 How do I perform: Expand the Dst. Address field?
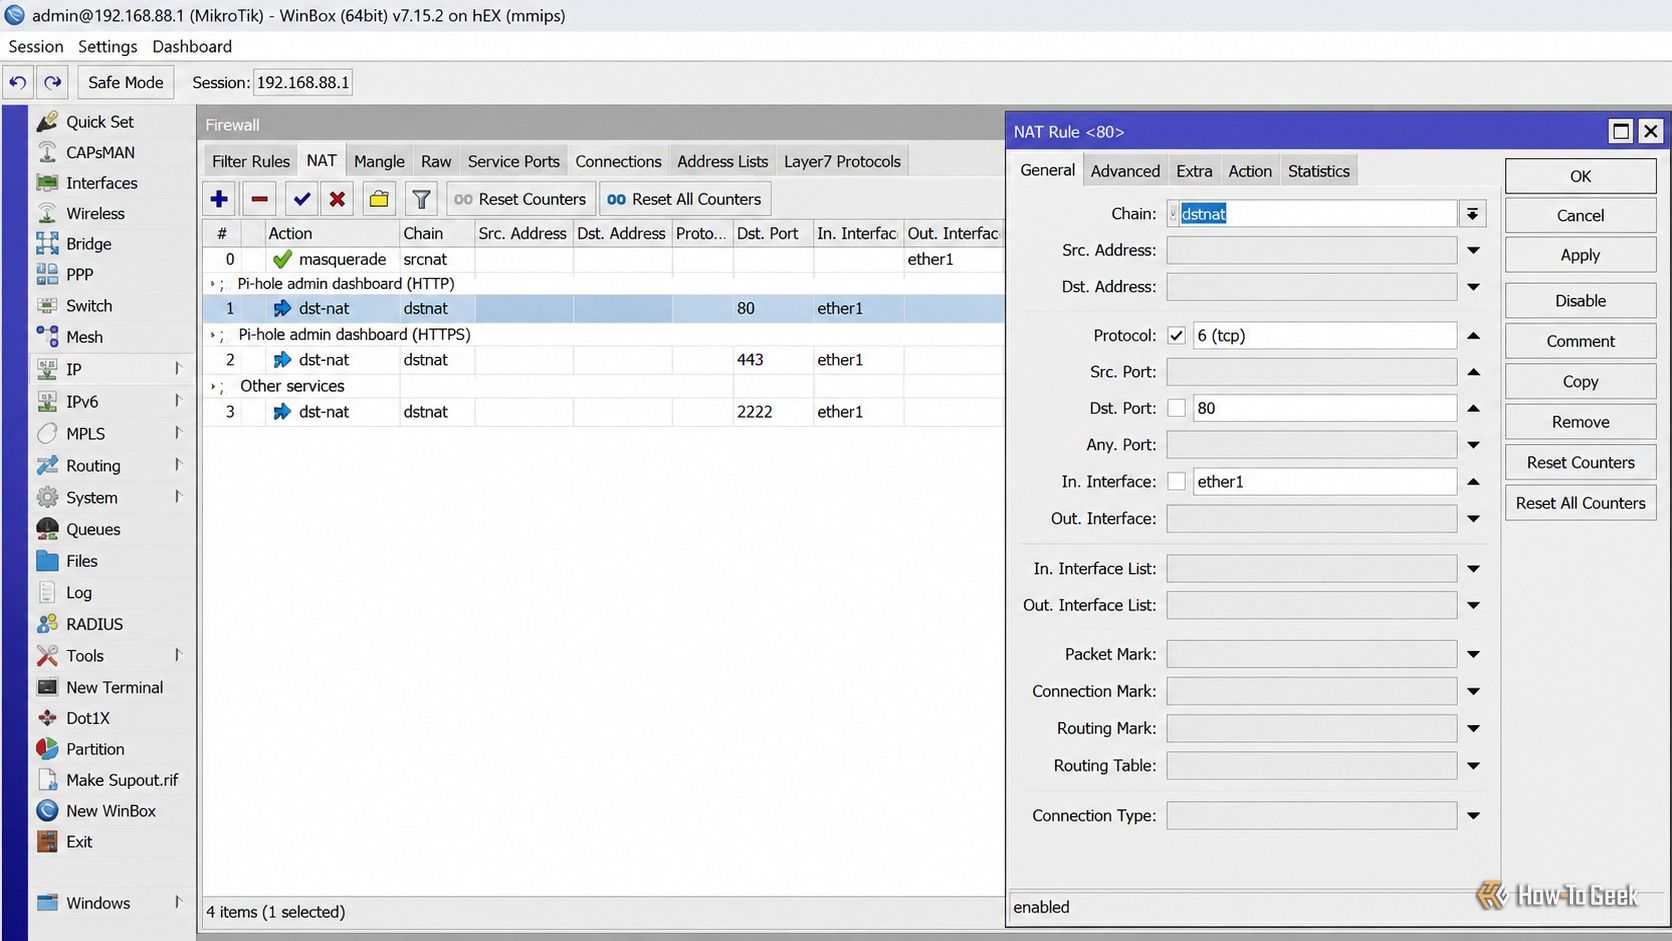tap(1473, 287)
